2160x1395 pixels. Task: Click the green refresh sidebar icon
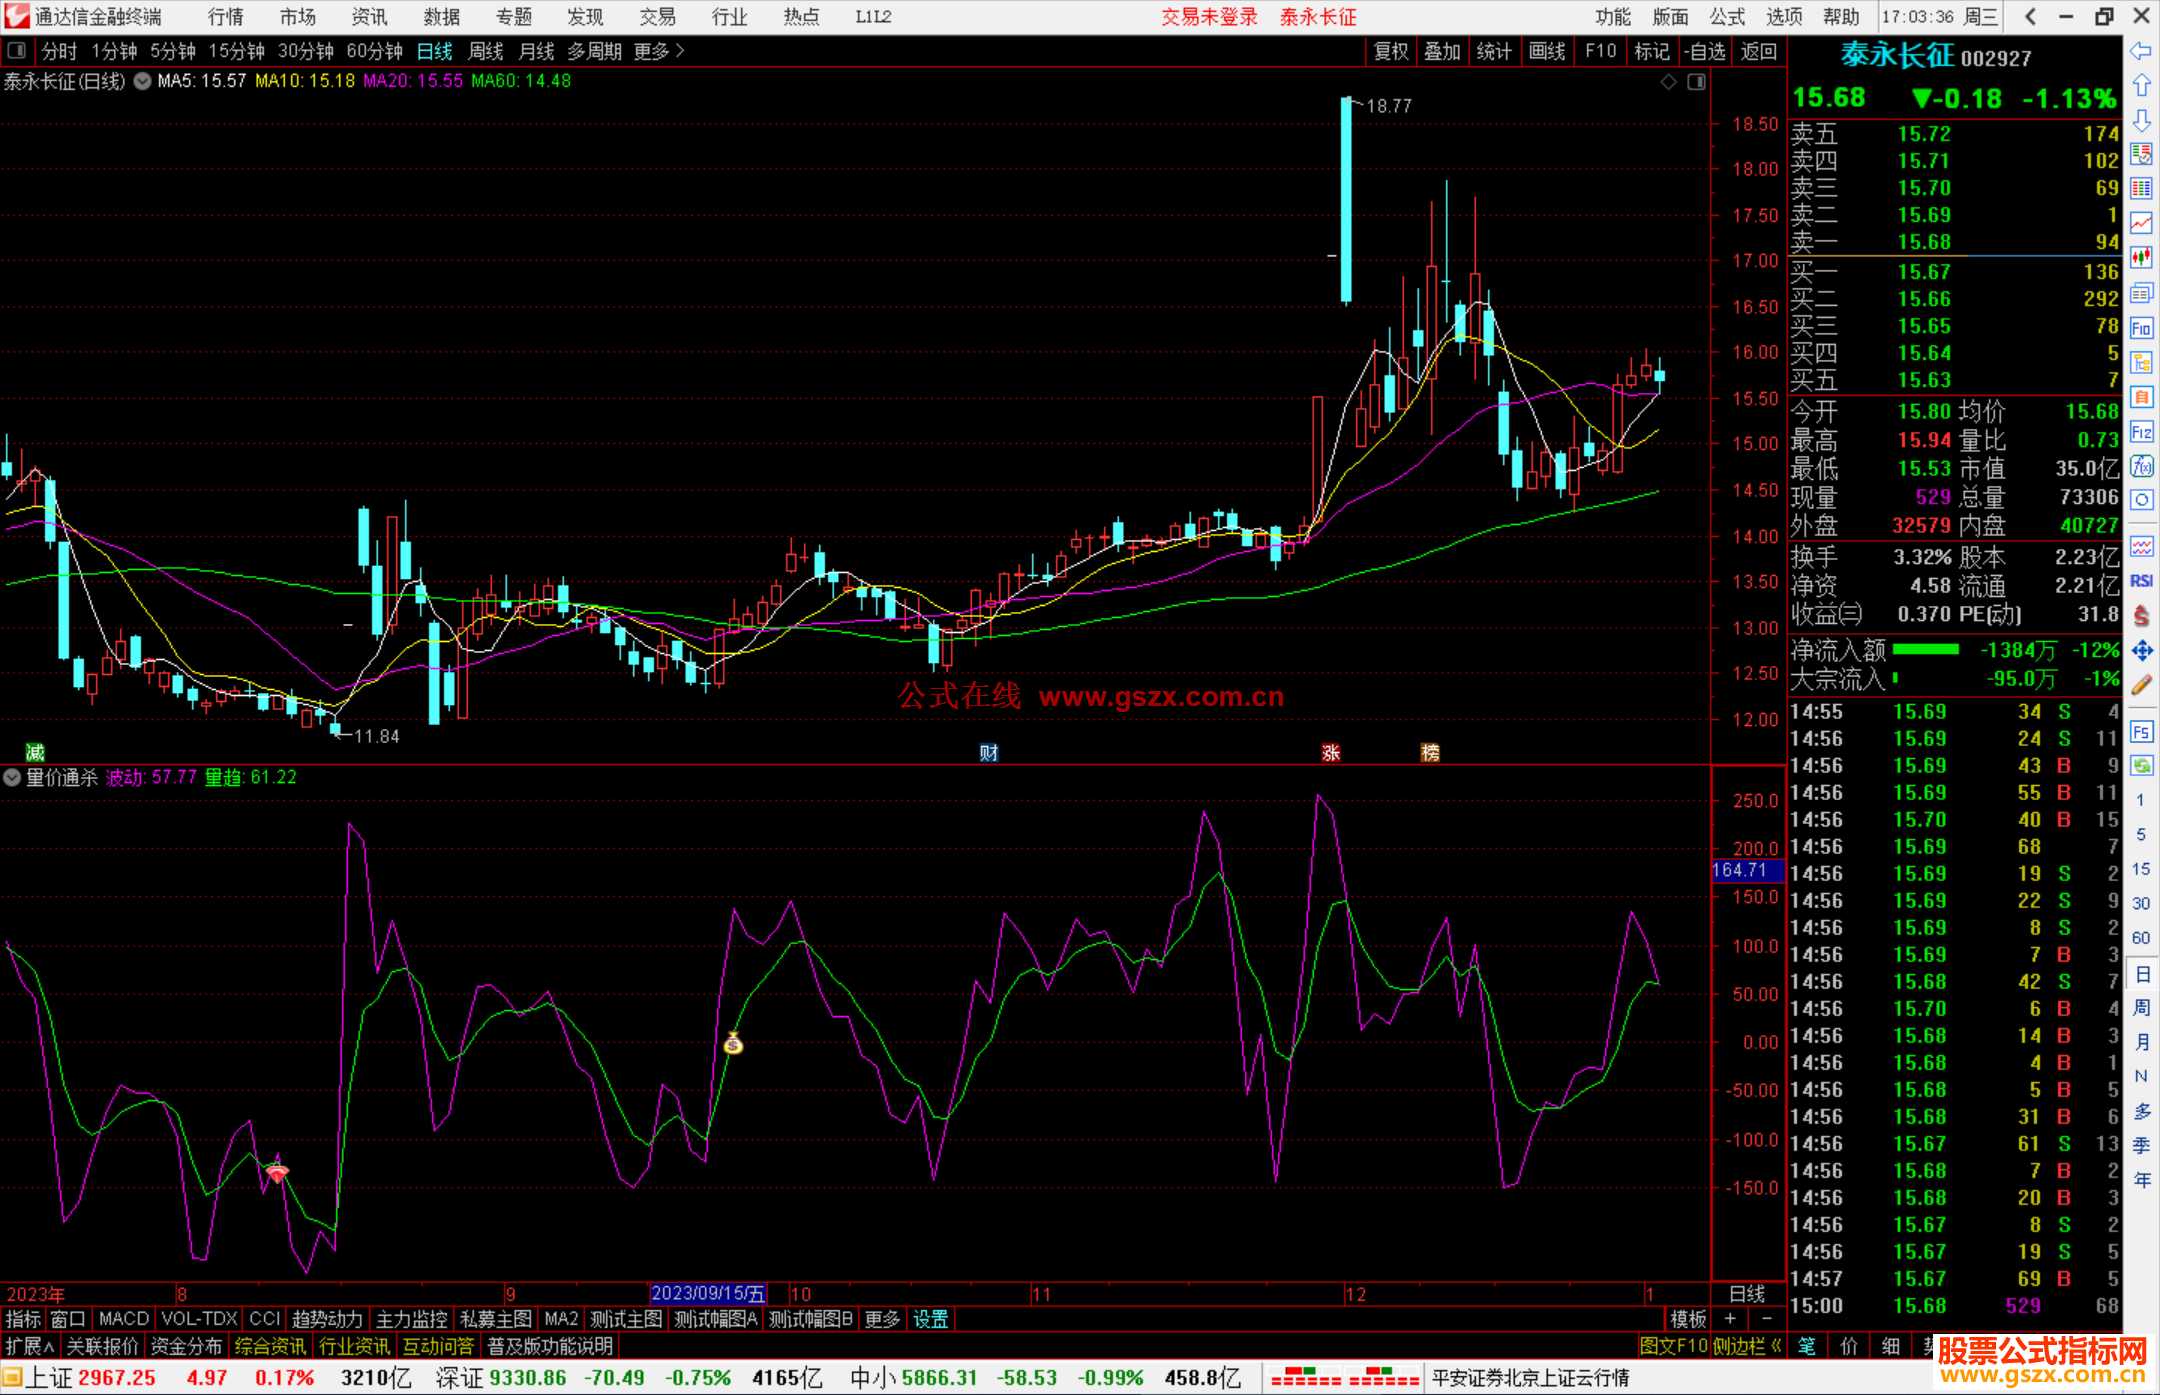pos(2141,766)
